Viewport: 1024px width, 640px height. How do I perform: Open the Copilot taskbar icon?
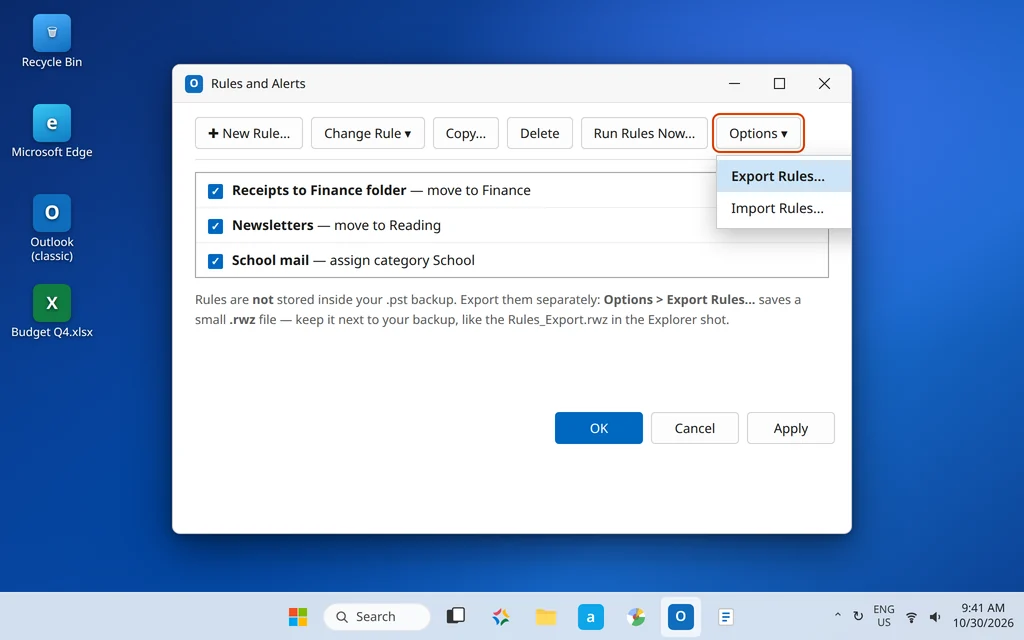point(501,616)
